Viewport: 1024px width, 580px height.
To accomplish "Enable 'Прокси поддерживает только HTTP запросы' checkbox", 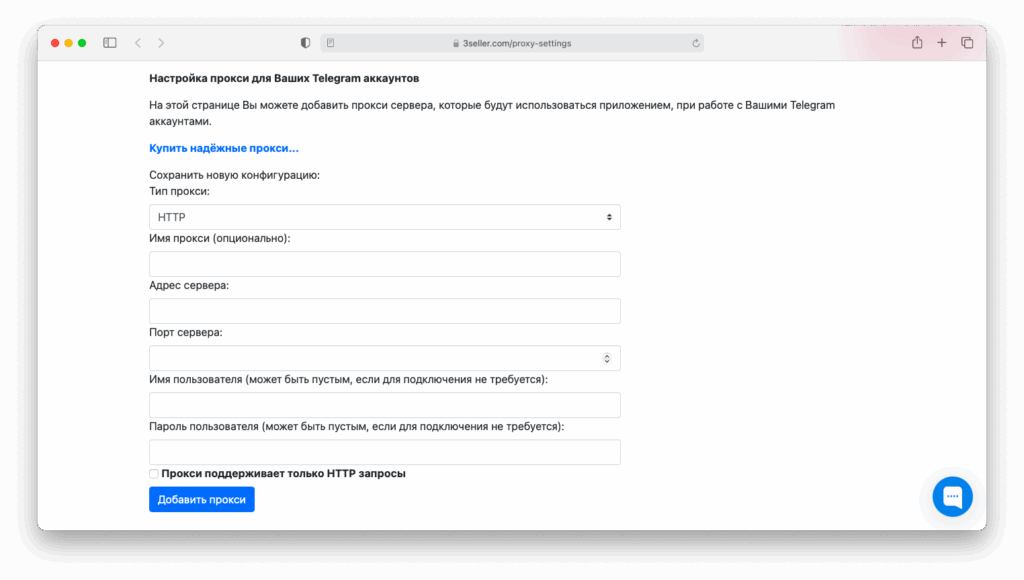I will point(154,474).
